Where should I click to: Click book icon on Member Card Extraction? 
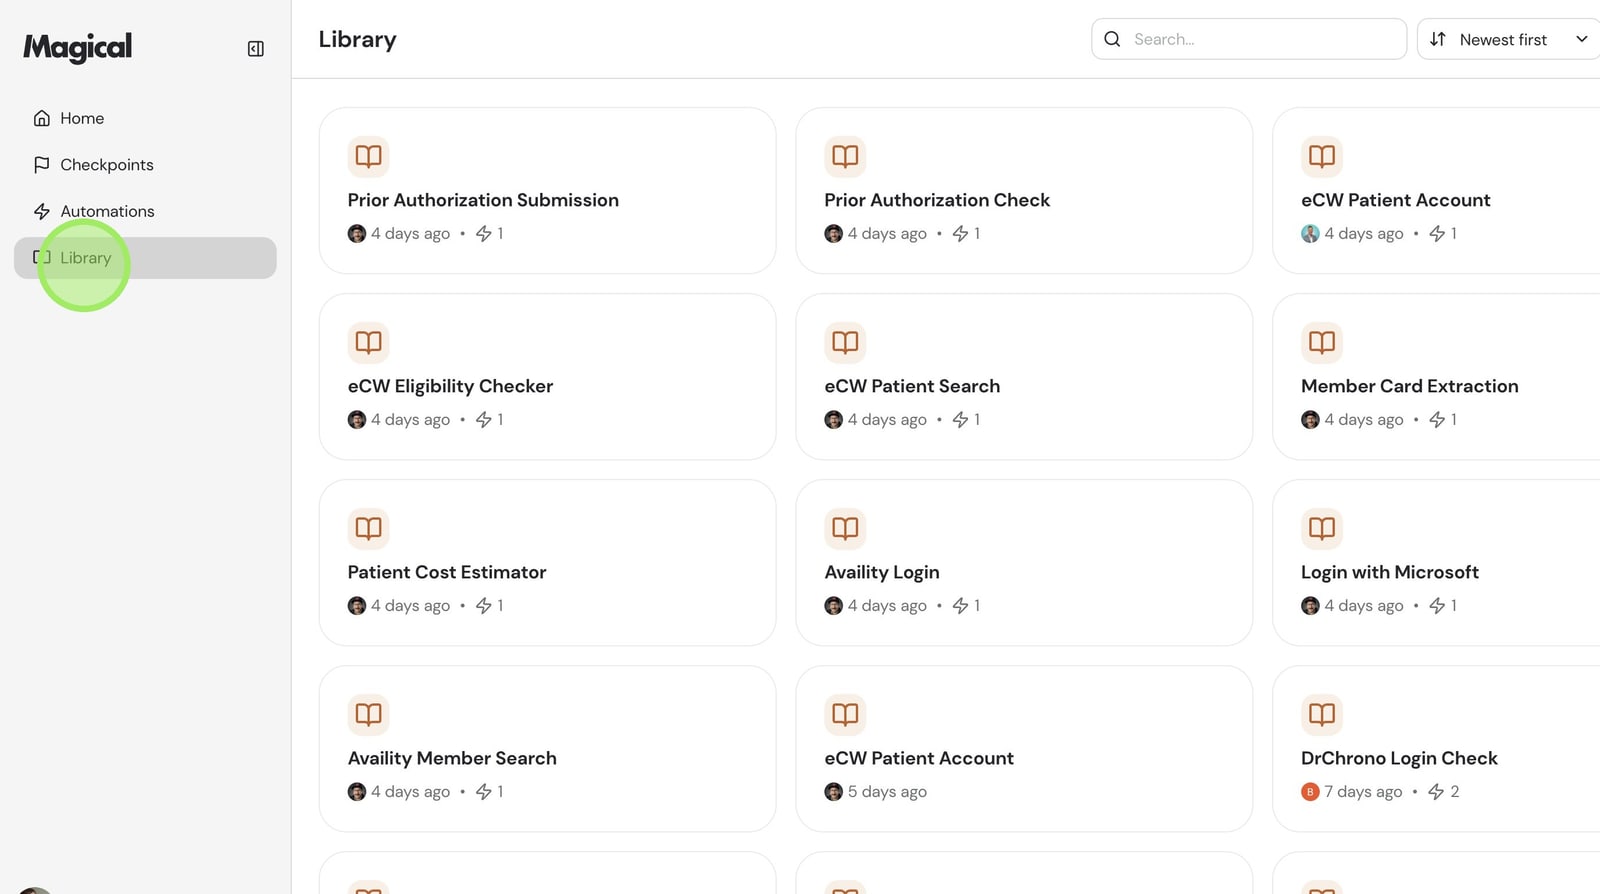tap(1322, 342)
